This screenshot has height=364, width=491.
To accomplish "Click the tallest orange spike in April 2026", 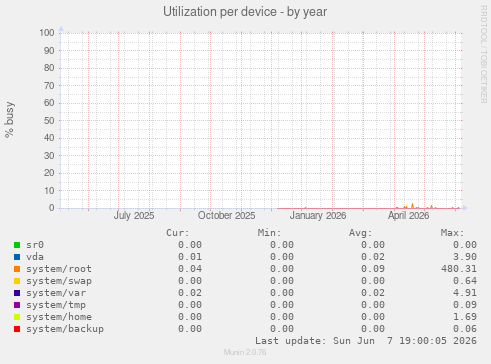I will point(413,205).
